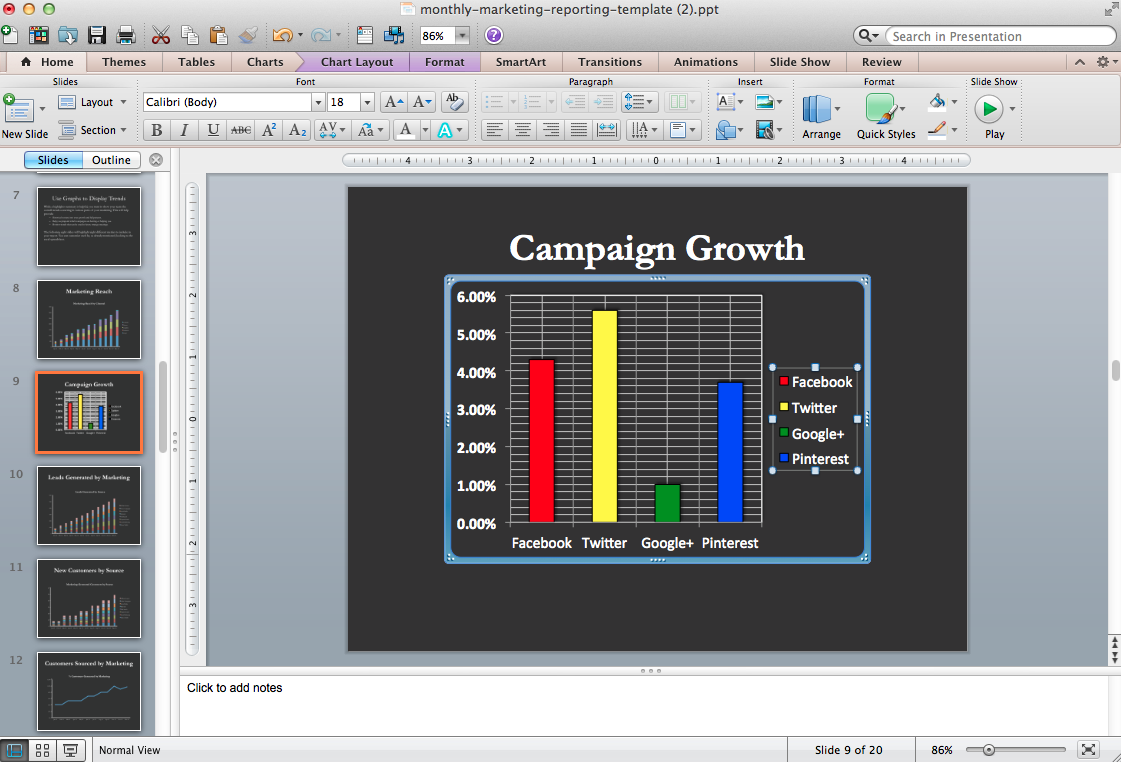Open the font size dropdown
The image size is (1121, 762).
point(367,102)
